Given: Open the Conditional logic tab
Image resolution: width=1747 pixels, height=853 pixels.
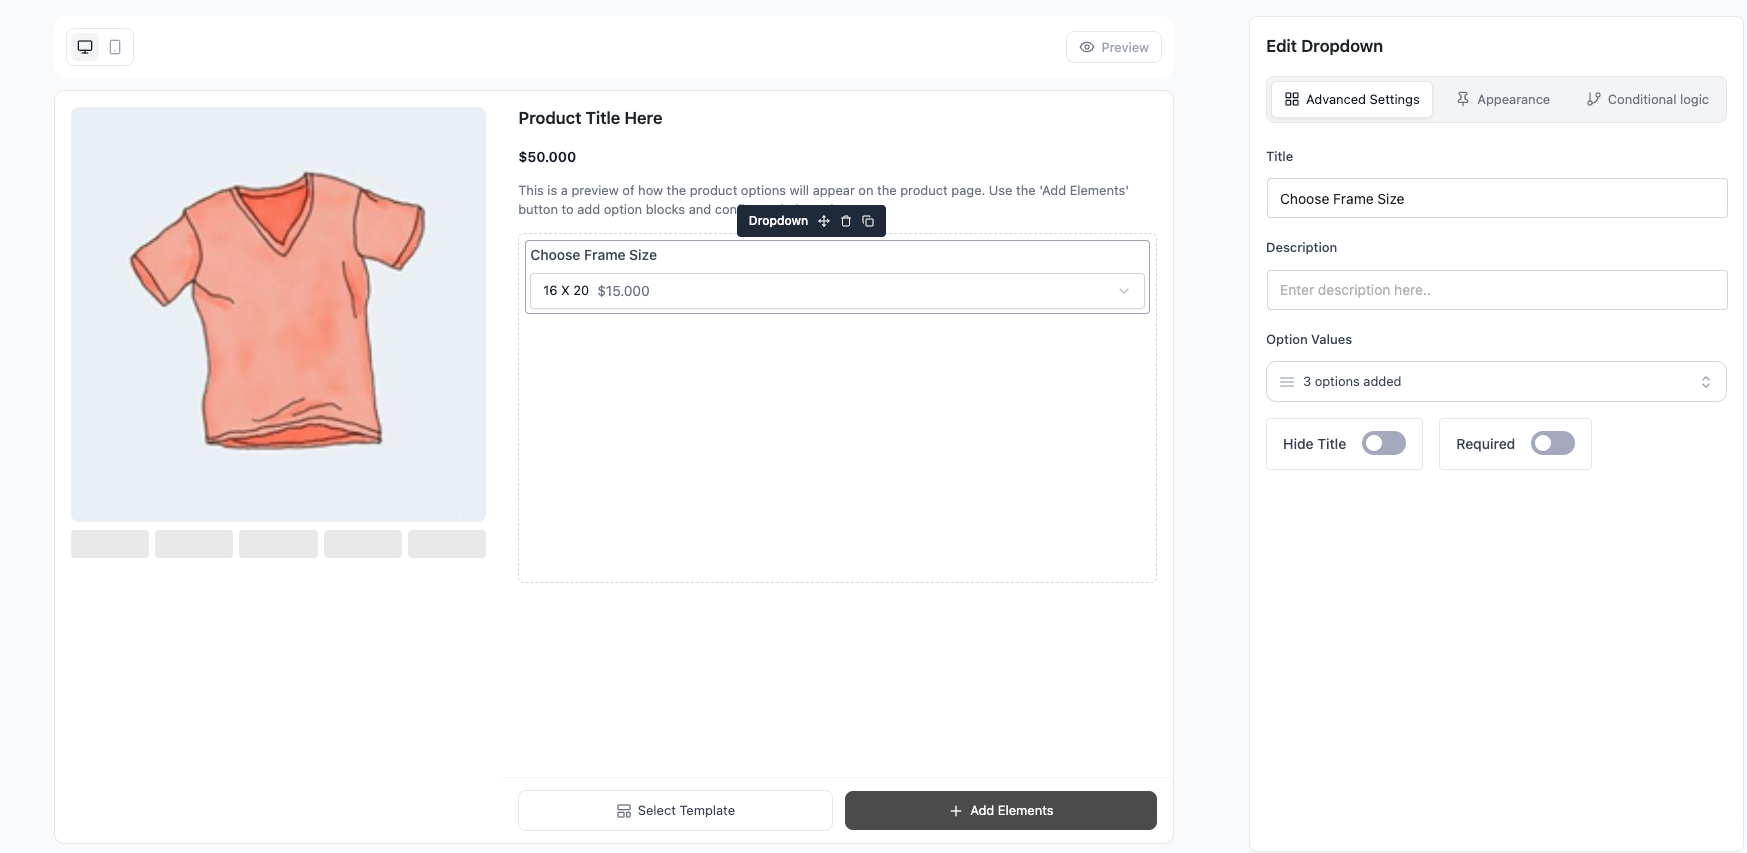Looking at the screenshot, I should [1647, 99].
